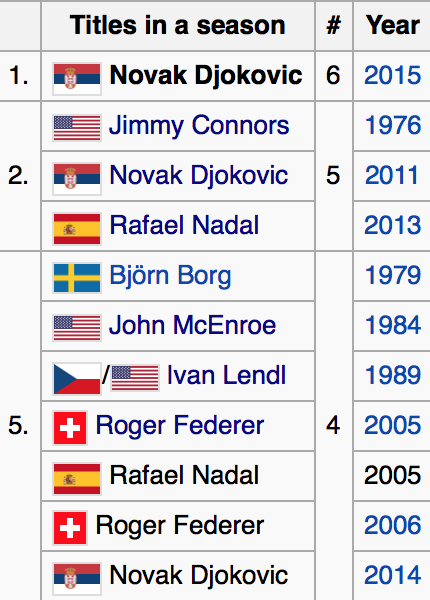Follow the 2011 year link
The width and height of the screenshot is (430, 600).
coord(391,175)
